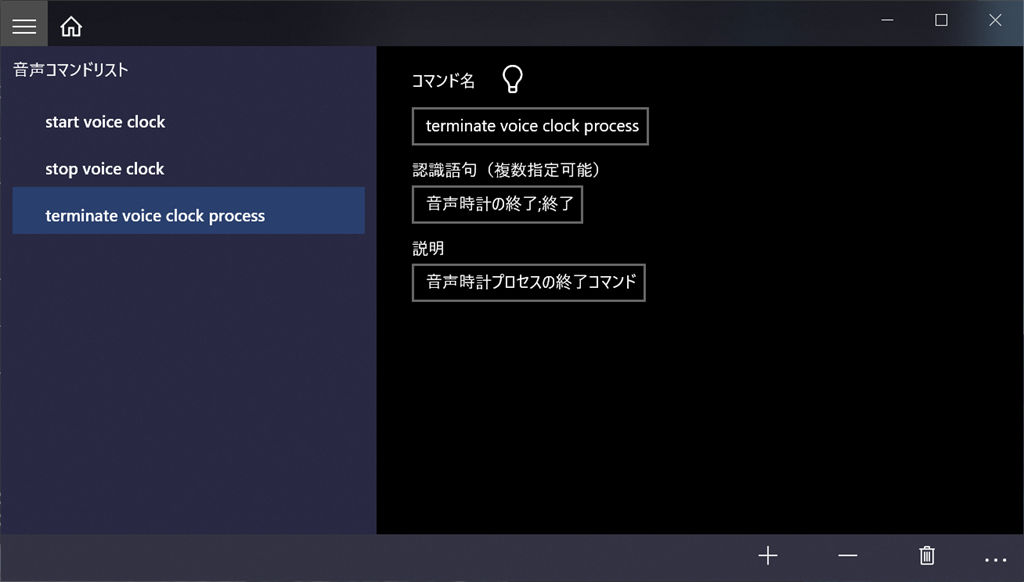1024x582 pixels.
Task: Maximize the application window
Action: 941,20
